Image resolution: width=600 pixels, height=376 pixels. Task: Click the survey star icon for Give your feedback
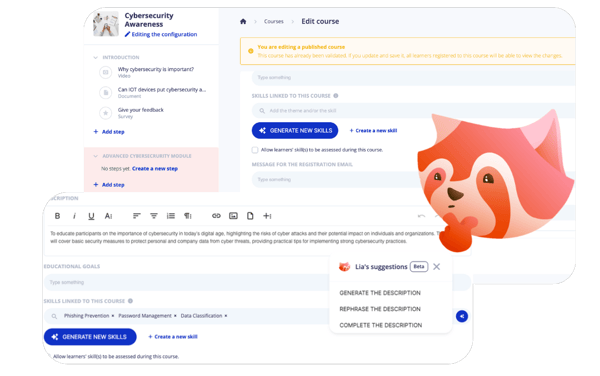(106, 113)
